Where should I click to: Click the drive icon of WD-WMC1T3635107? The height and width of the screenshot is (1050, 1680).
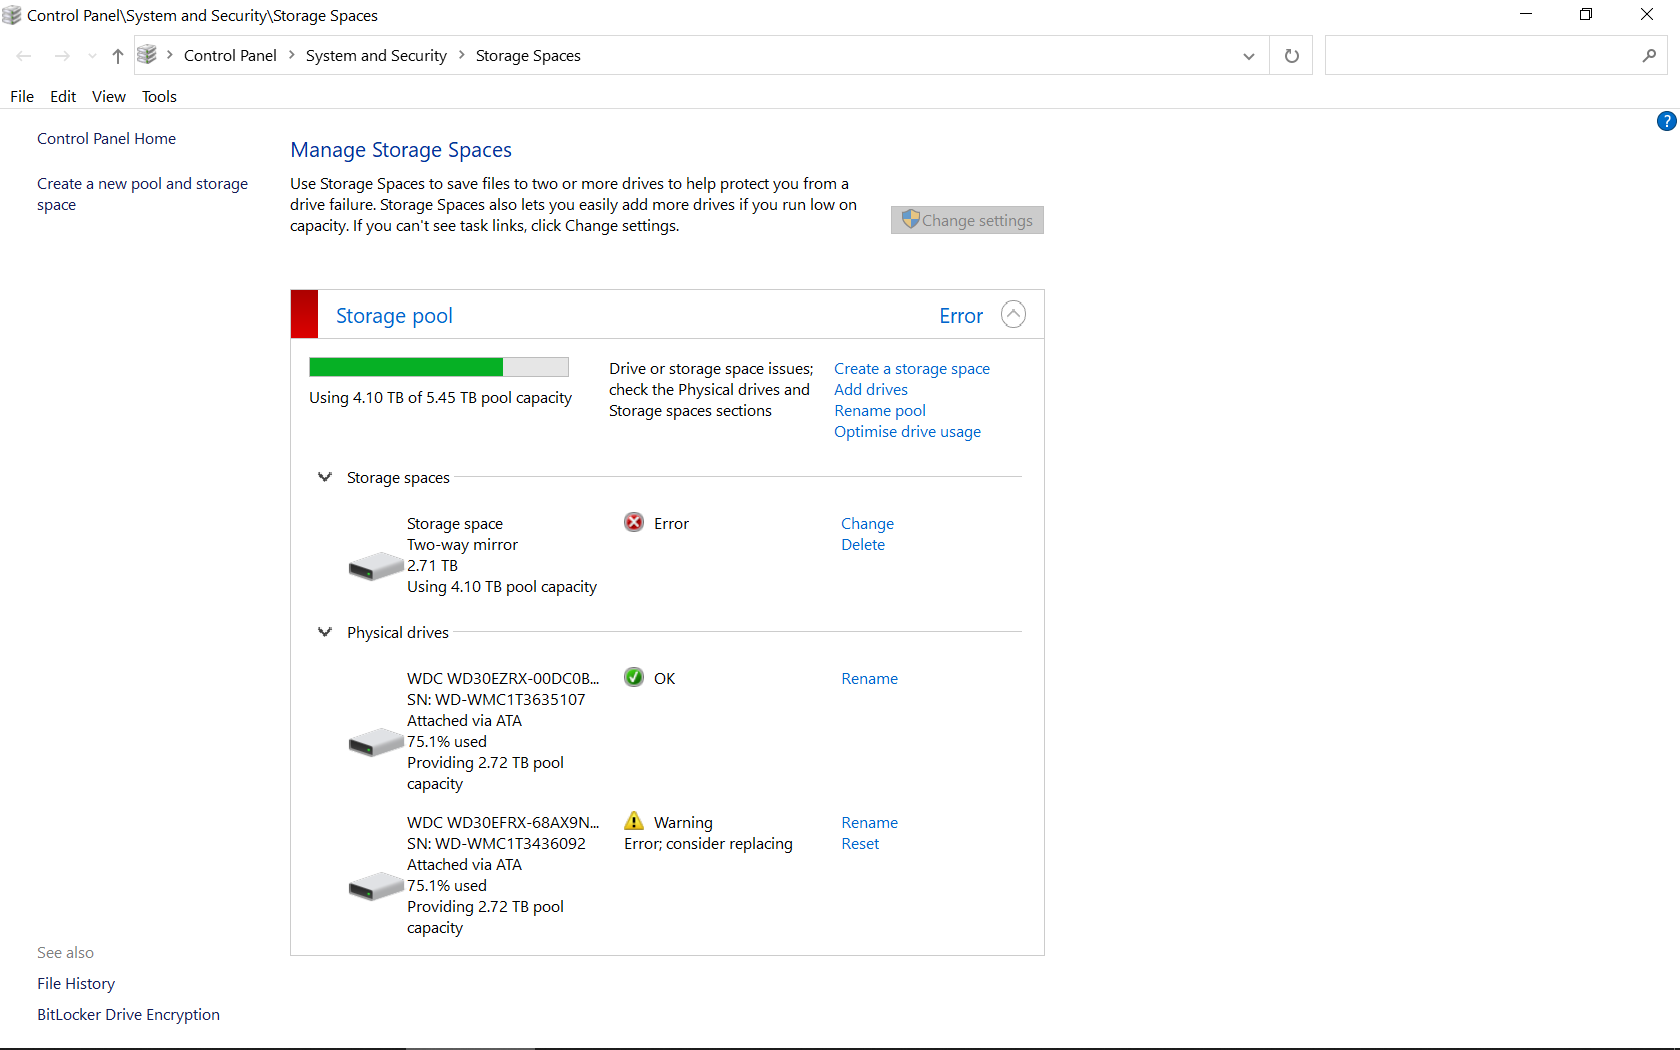375,743
